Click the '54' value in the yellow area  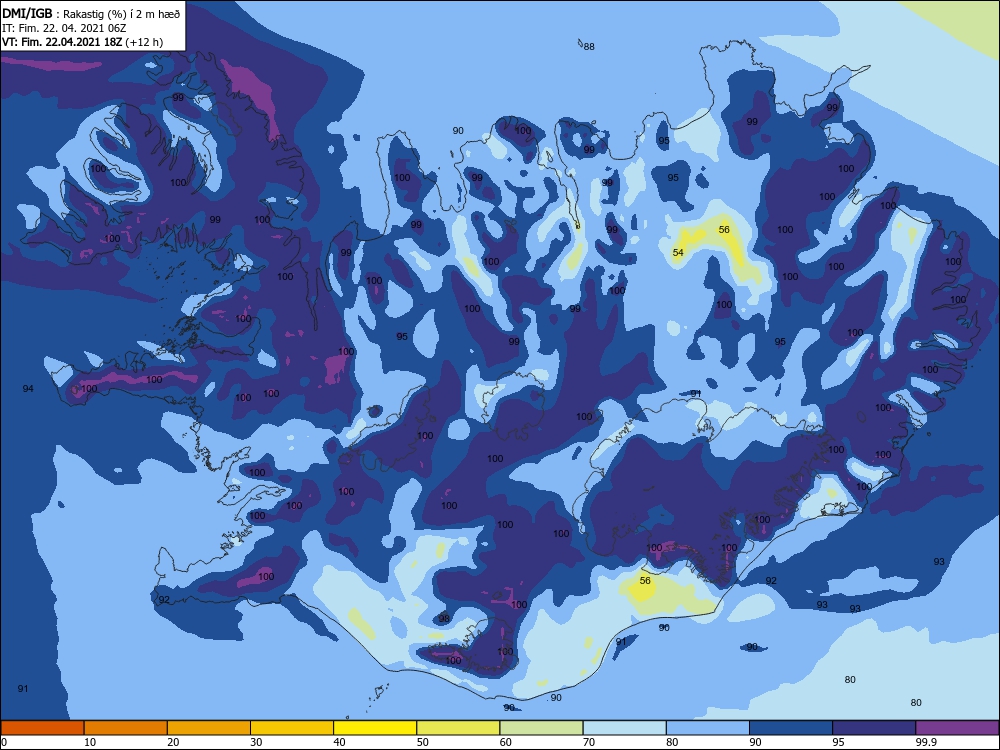click(678, 253)
